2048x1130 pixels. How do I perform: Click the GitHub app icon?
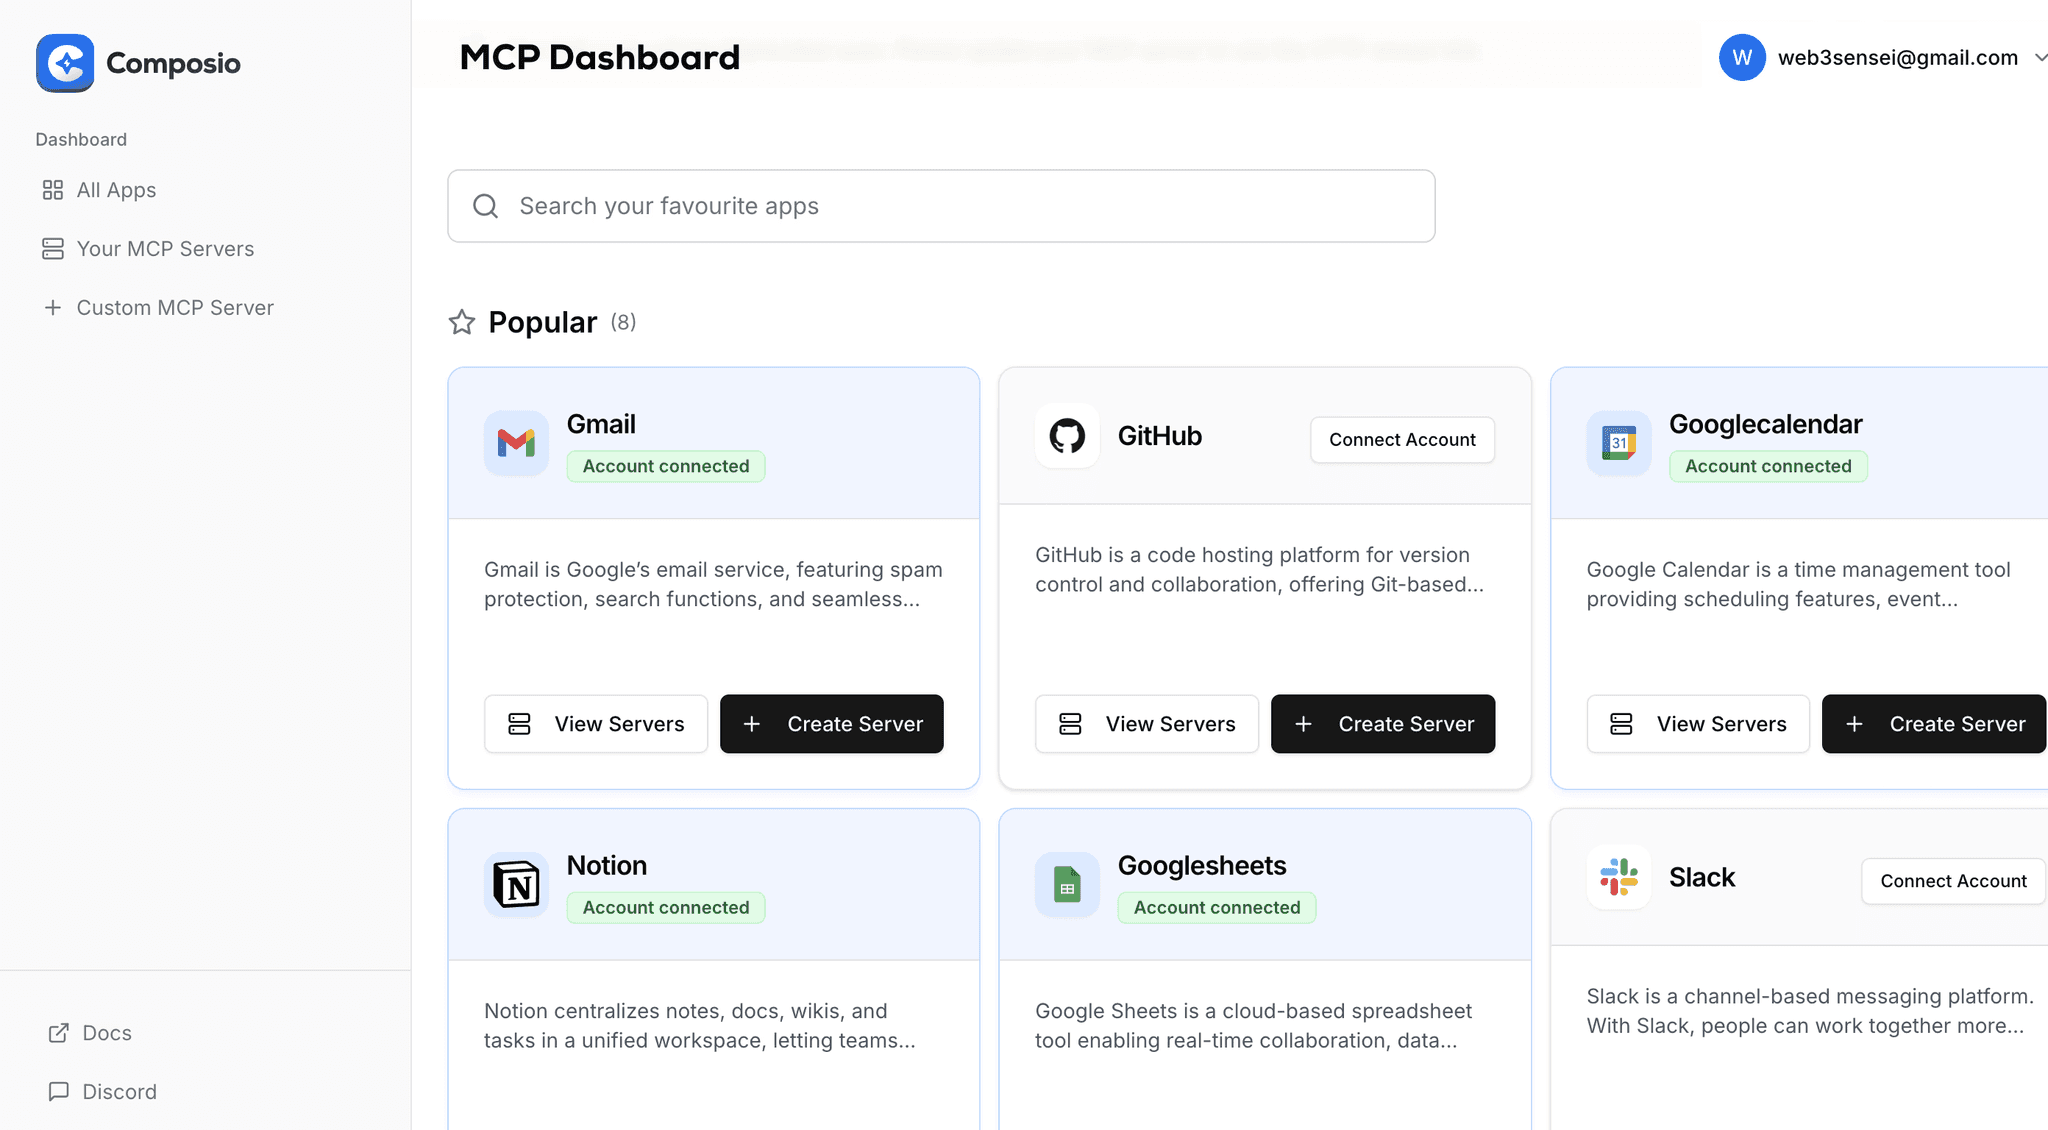1066,436
